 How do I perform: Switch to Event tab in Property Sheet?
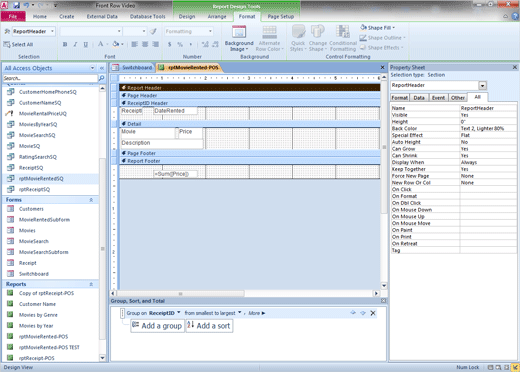tap(438, 98)
